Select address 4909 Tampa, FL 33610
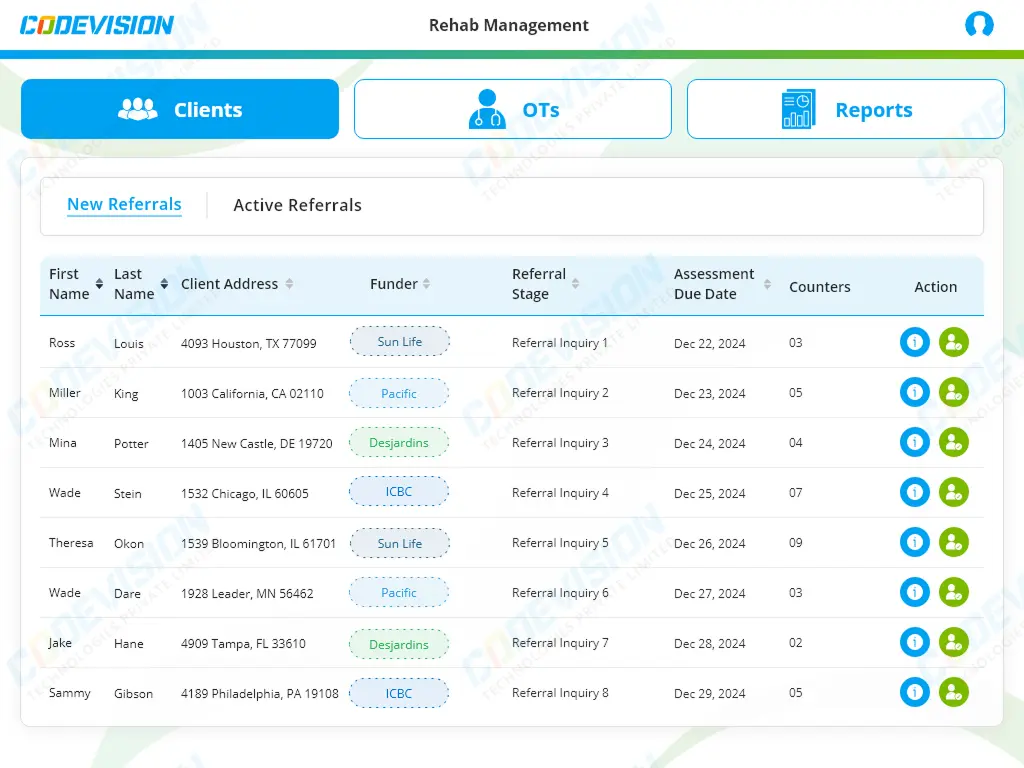 (x=243, y=644)
